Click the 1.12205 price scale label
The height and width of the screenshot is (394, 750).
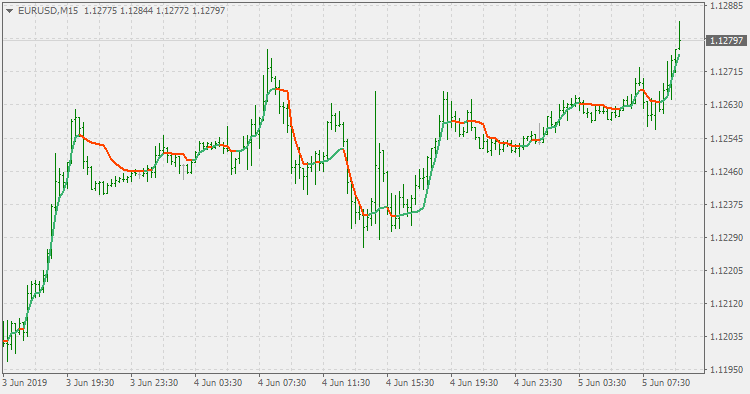(x=727, y=271)
